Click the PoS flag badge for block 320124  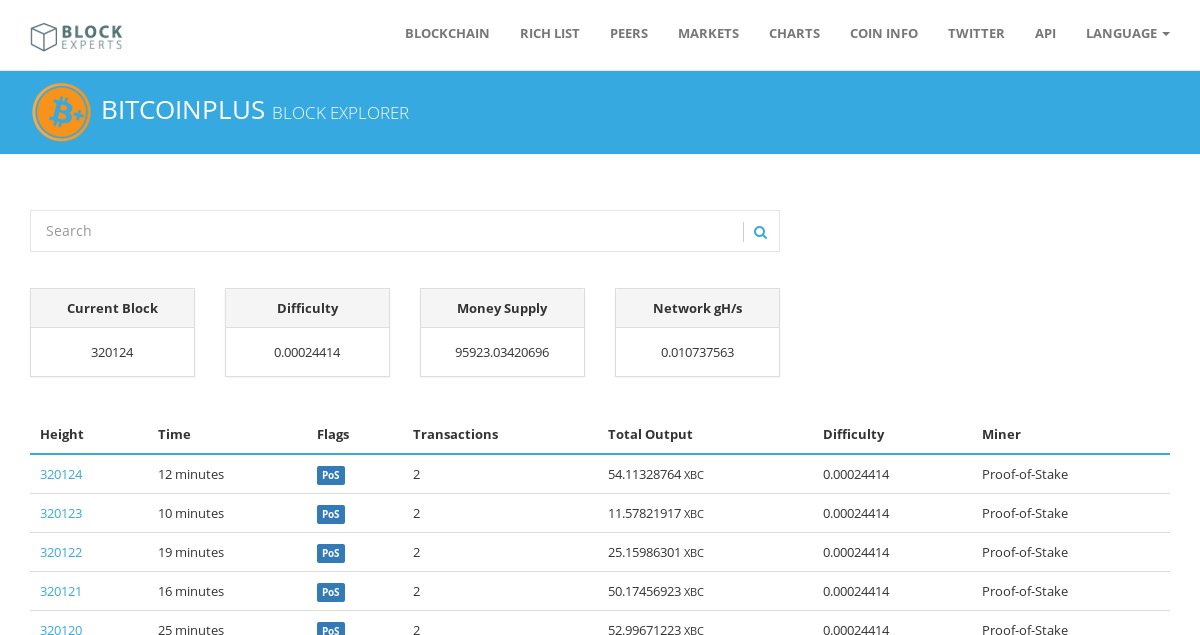click(x=331, y=475)
